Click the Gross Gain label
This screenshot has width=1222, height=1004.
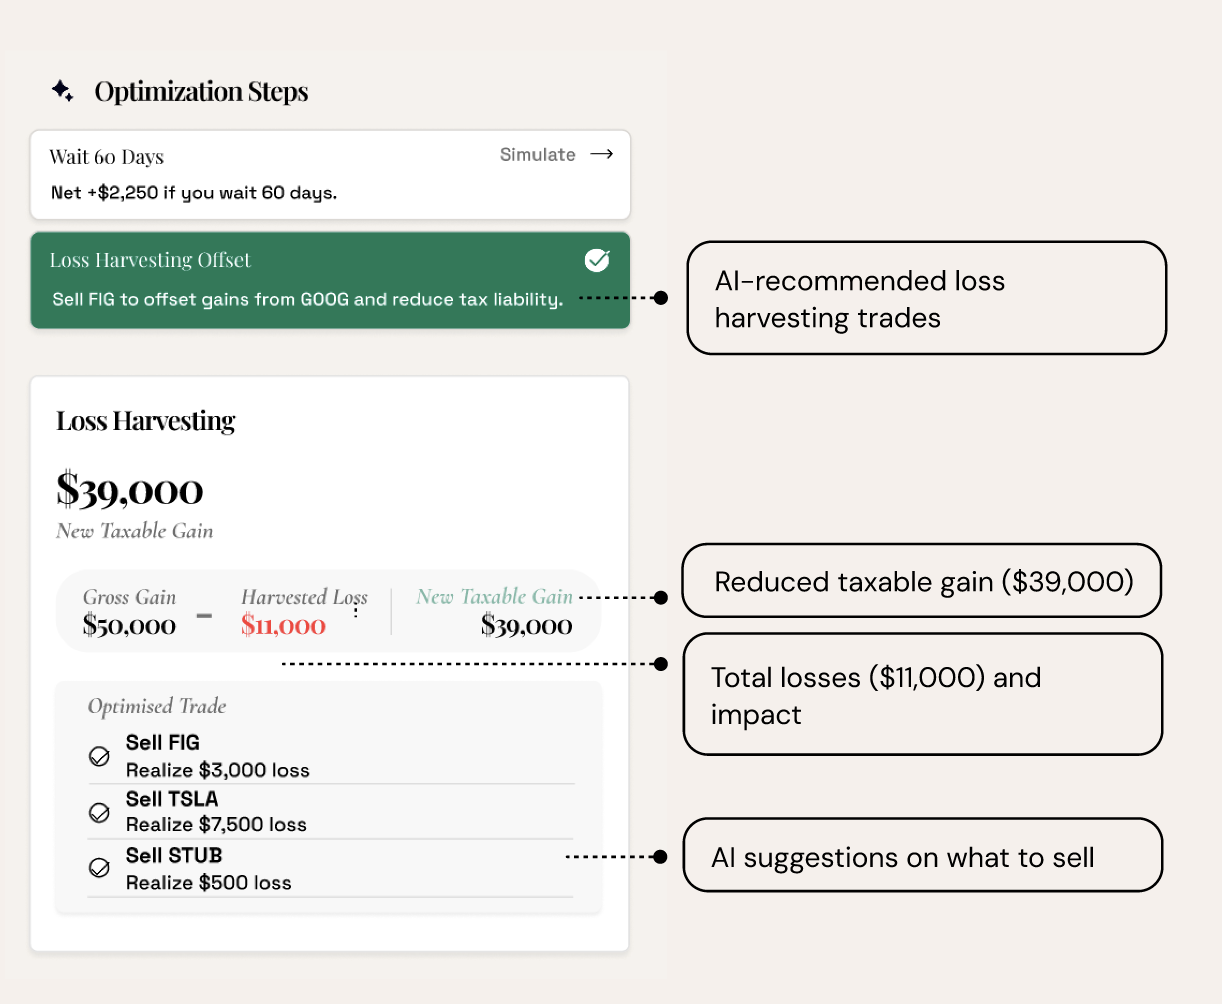[130, 597]
